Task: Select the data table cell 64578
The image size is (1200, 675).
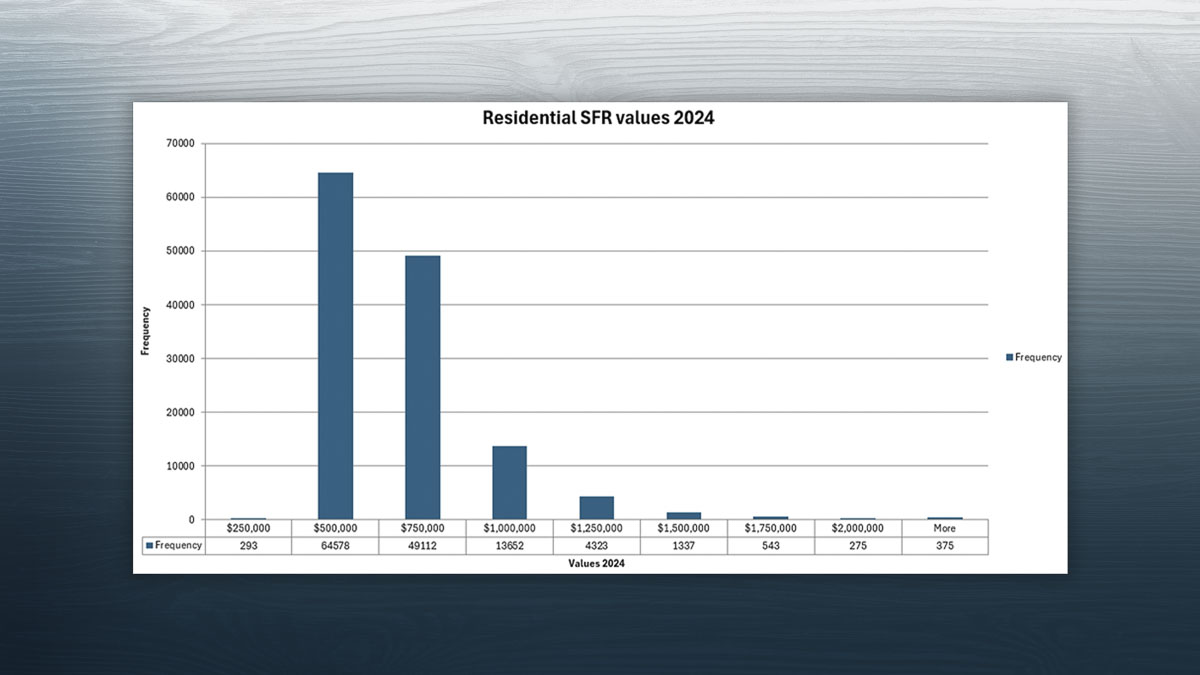Action: [x=335, y=545]
